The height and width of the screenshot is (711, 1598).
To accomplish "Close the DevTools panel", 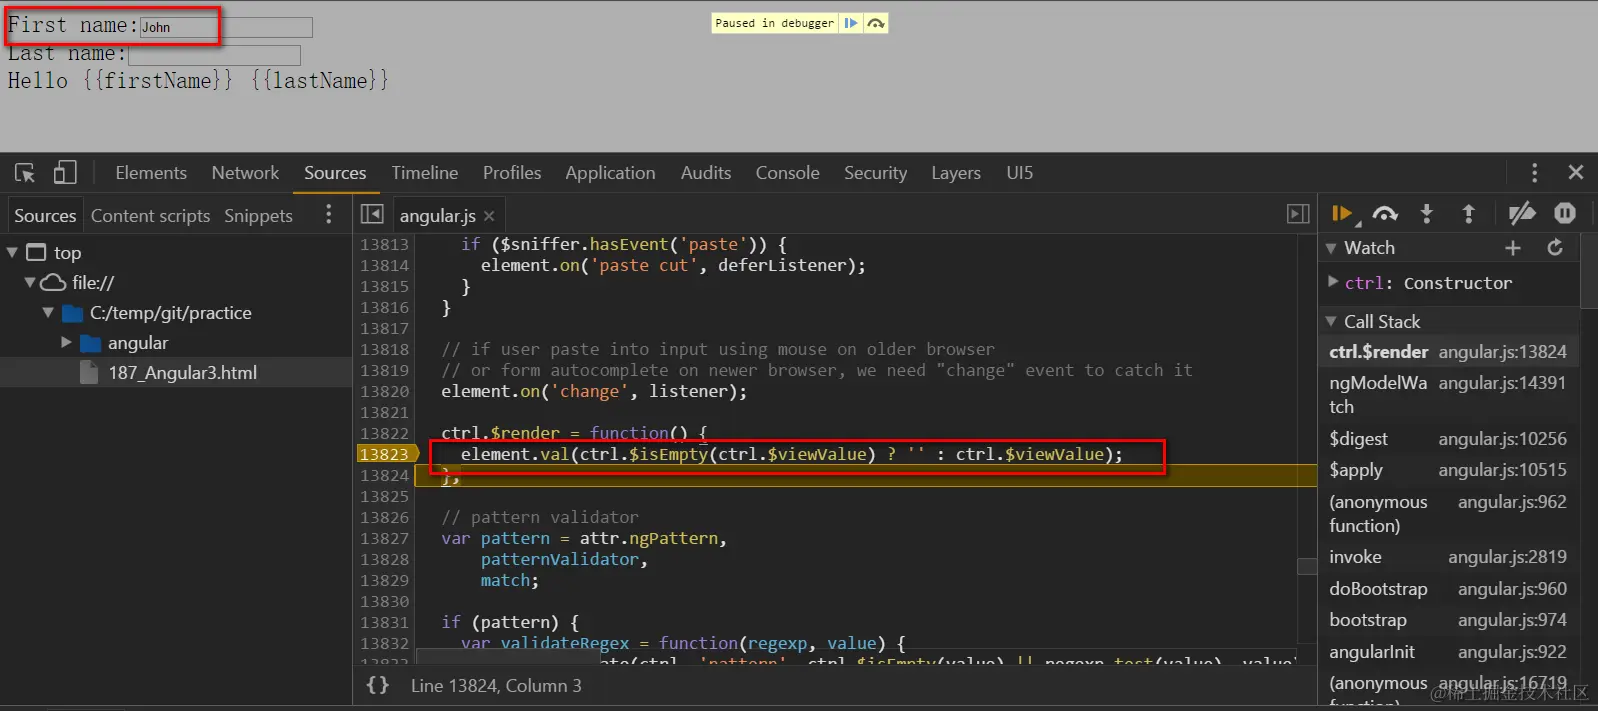I will [x=1576, y=173].
